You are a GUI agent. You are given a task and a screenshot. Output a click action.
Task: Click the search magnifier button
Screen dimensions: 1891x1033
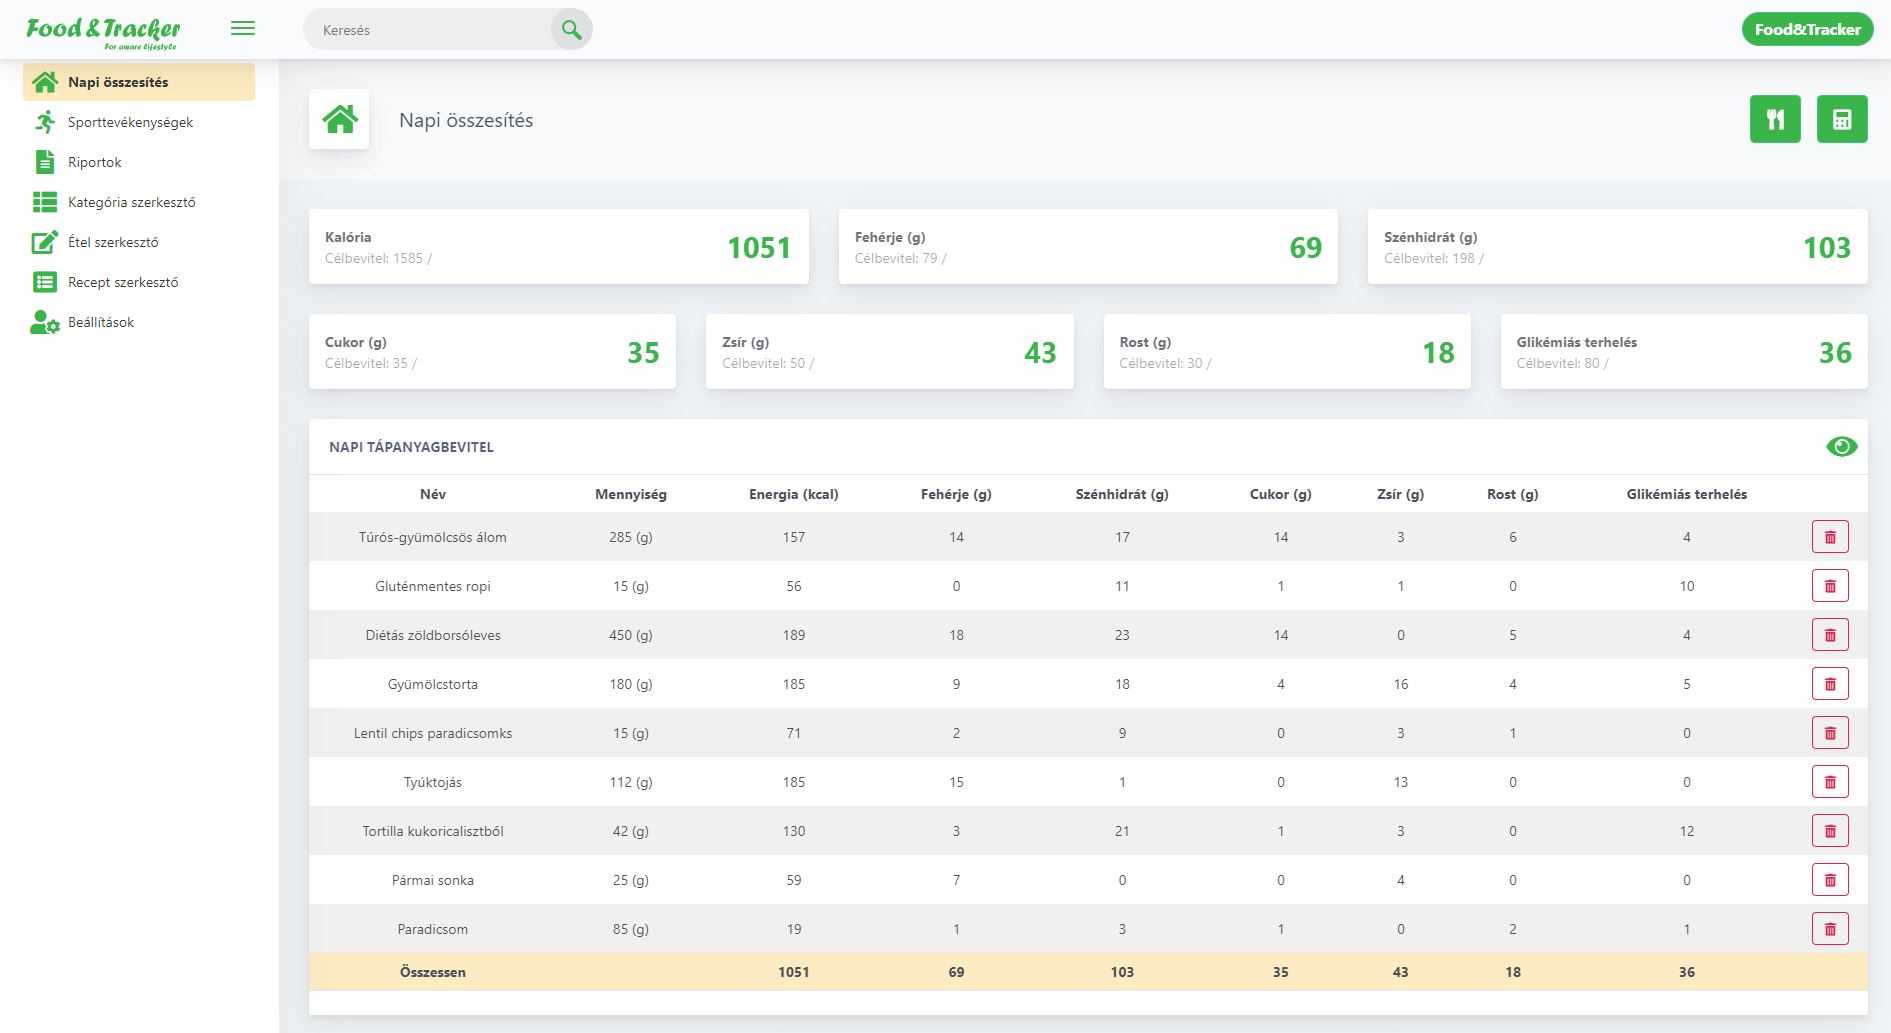pos(572,30)
